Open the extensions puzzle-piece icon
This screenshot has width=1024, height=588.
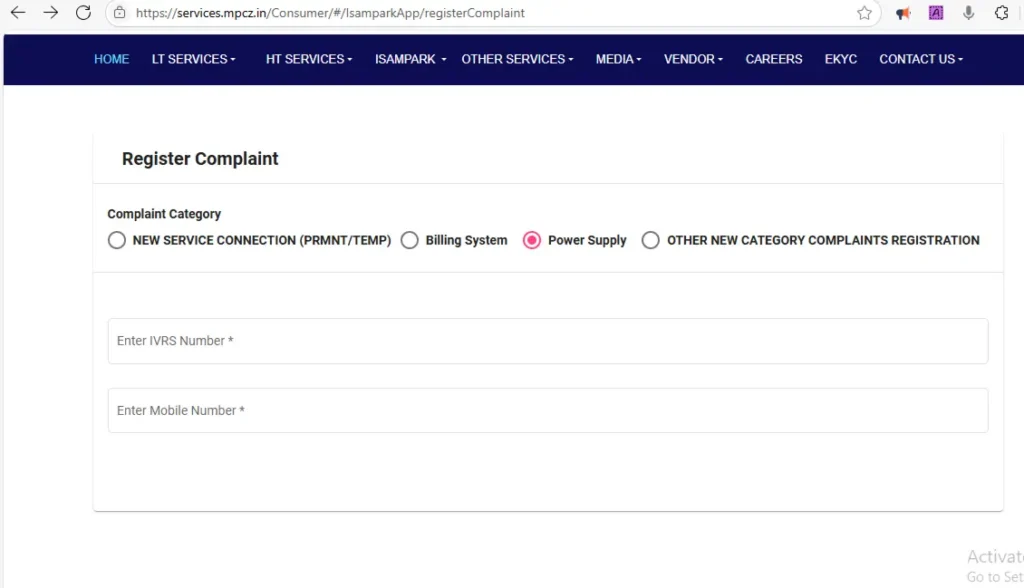(x=1002, y=12)
